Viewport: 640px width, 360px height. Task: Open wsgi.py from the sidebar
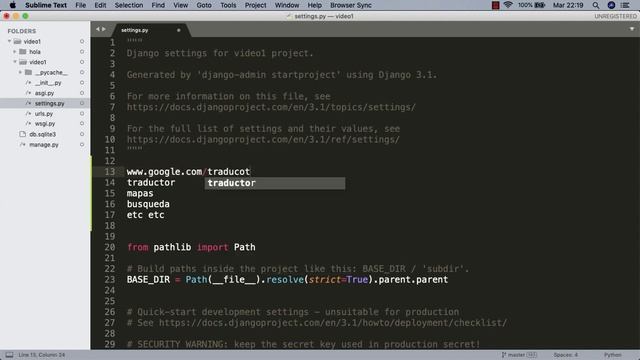45,124
